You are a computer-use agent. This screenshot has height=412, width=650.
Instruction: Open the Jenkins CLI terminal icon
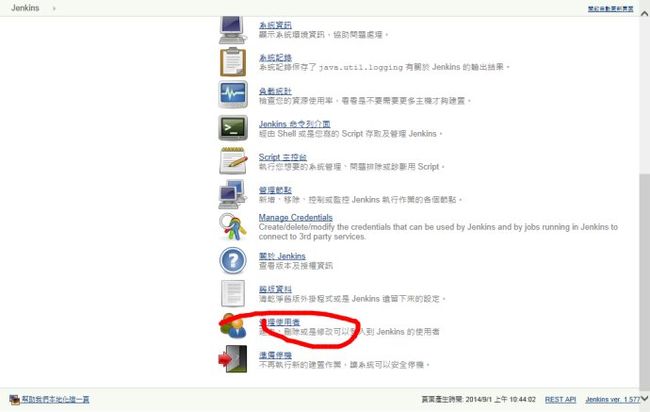[x=233, y=128]
